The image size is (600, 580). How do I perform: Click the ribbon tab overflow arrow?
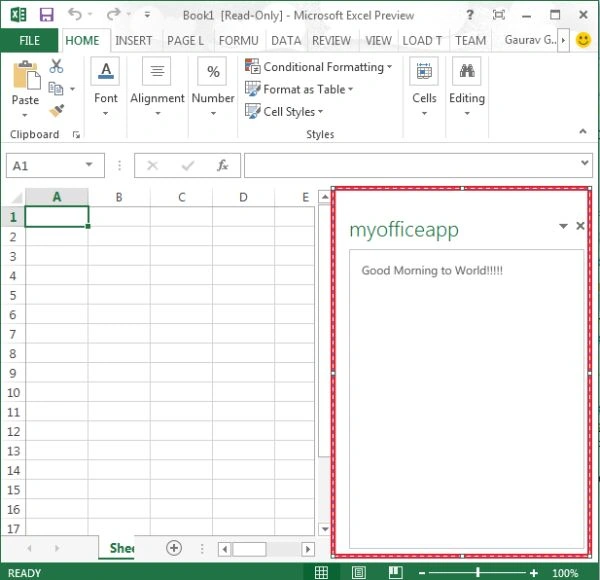563,40
